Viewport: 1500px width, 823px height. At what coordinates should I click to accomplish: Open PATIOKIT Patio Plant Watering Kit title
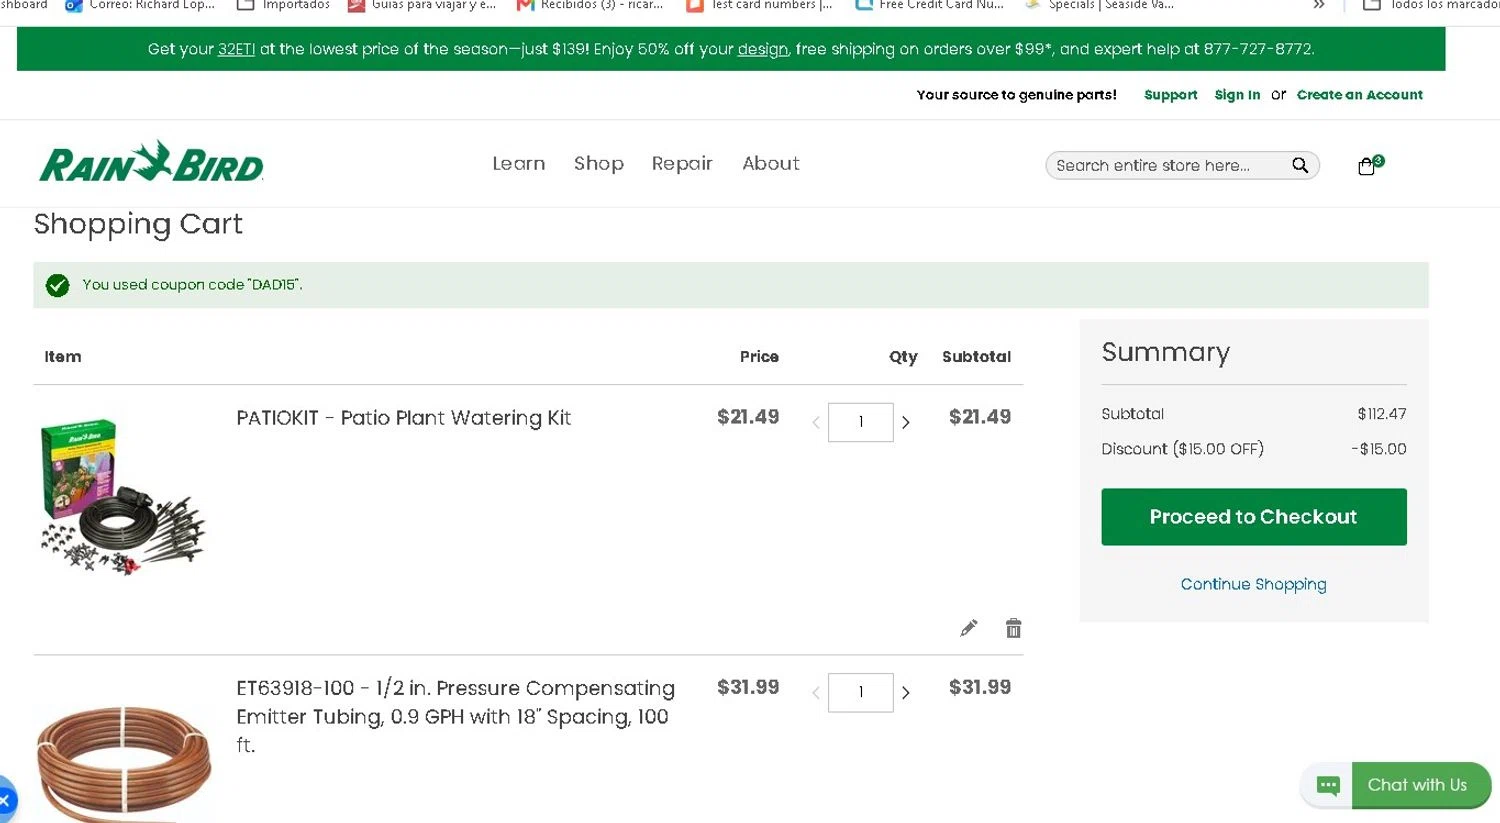[404, 418]
